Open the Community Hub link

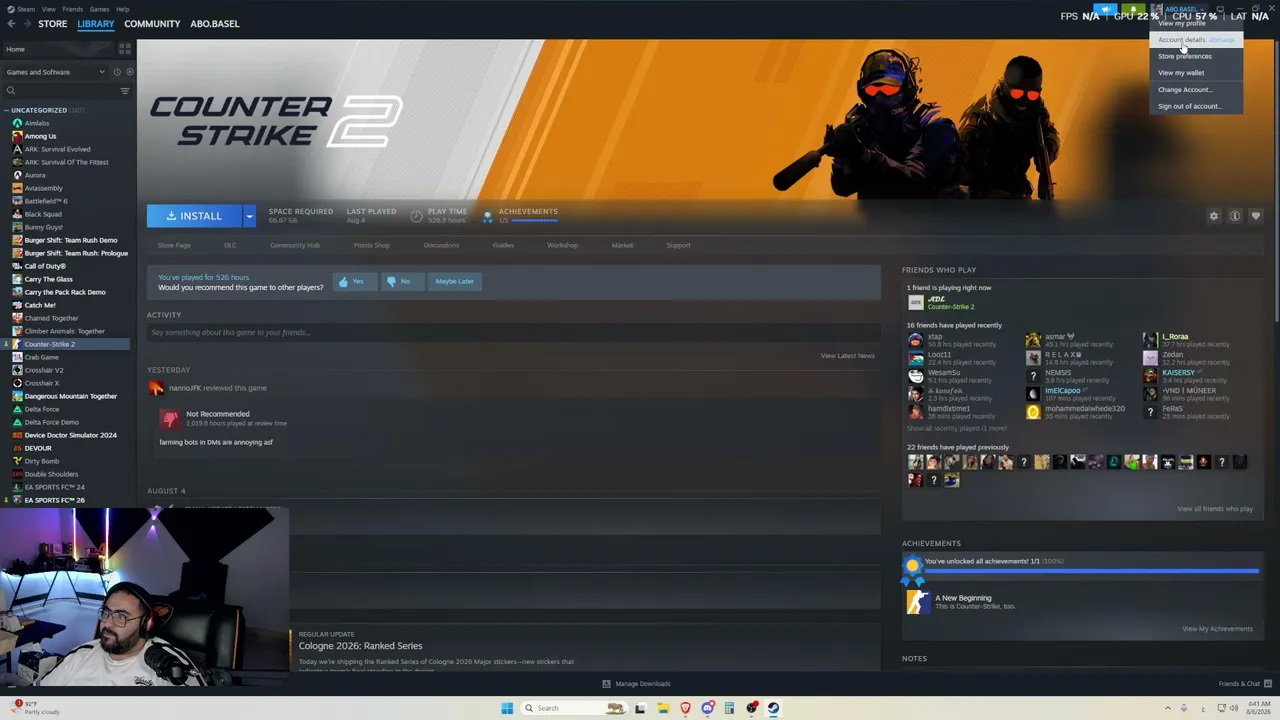coord(295,245)
